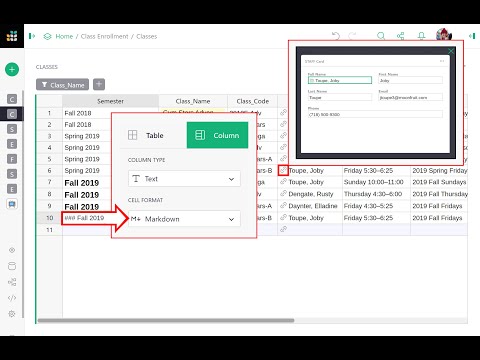The height and width of the screenshot is (360, 480).
Task: Click the Email field in Staff card
Action: (x=411, y=97)
